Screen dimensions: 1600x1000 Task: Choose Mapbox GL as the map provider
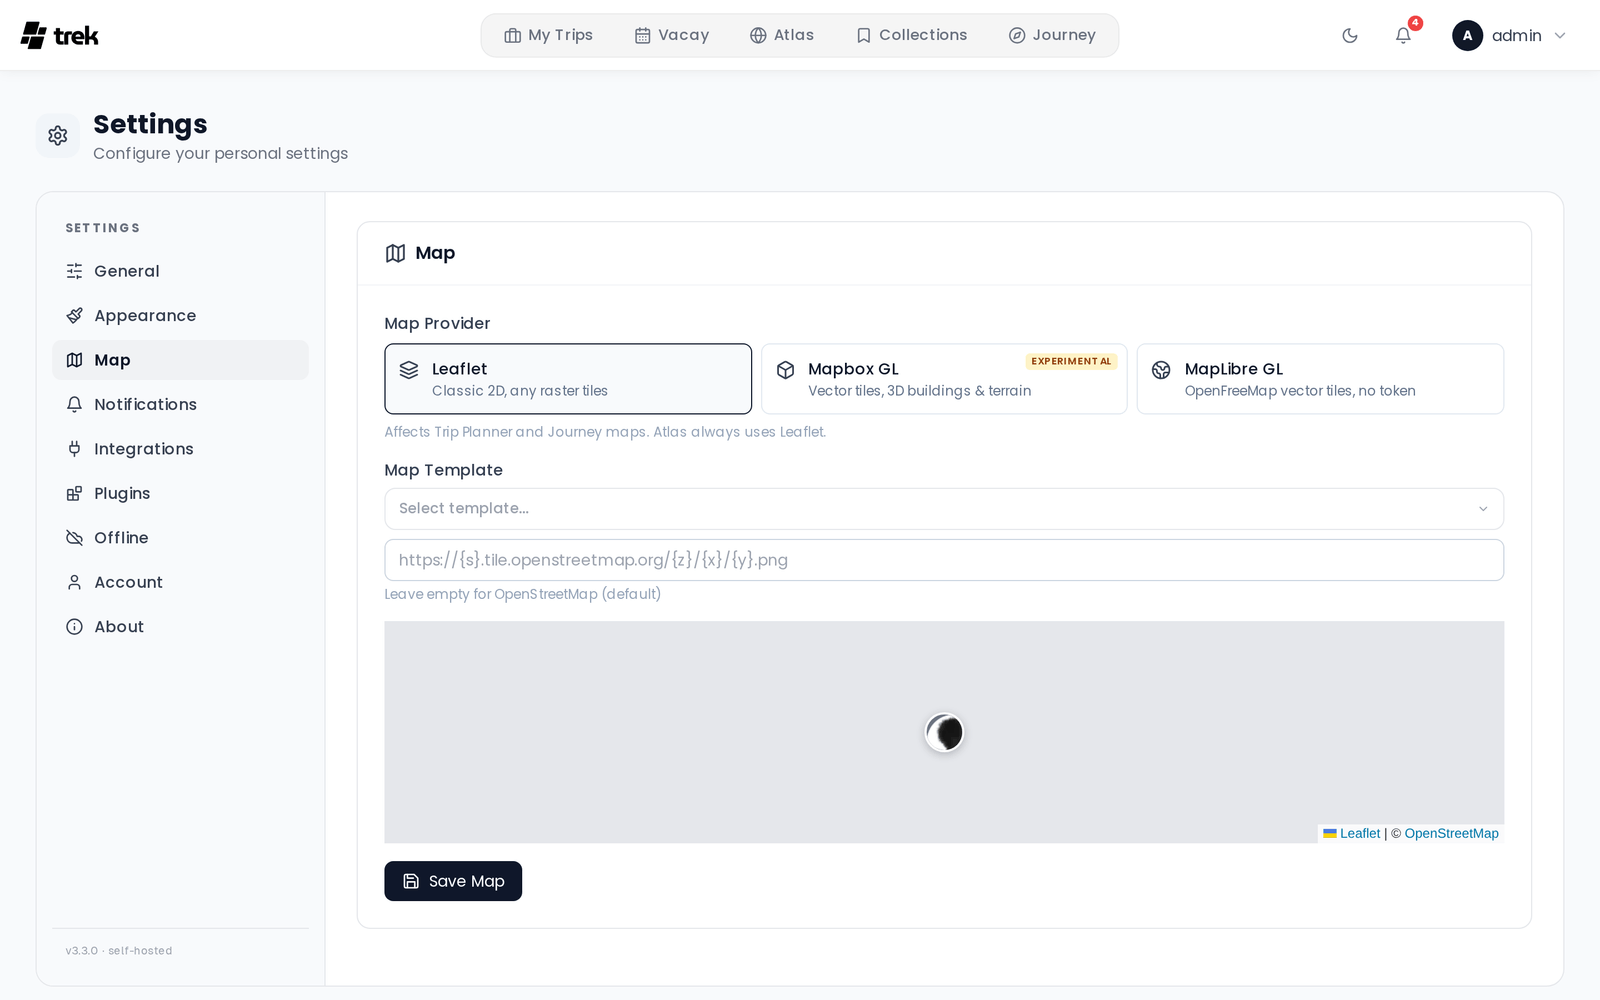tap(944, 379)
